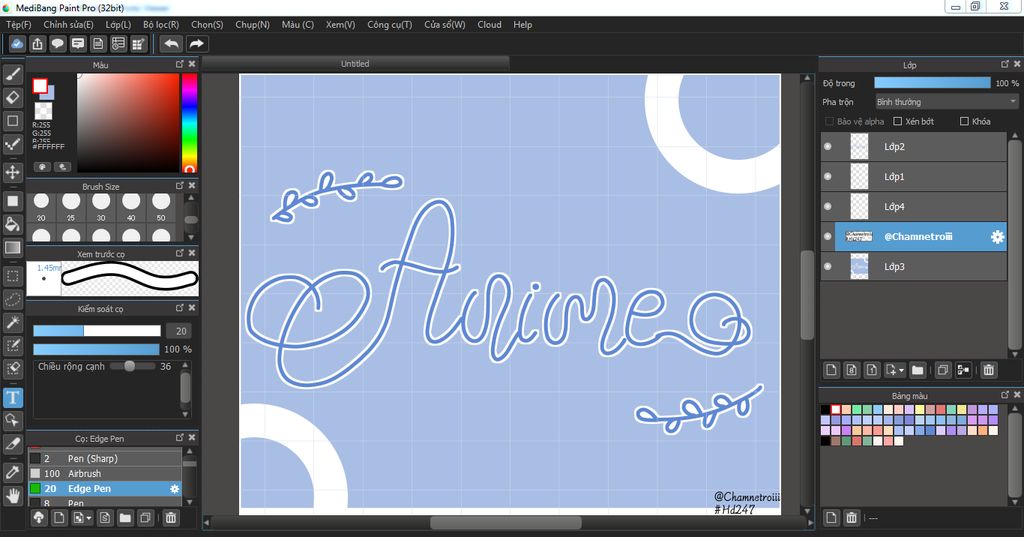Expand add-layer dropdown arrow in Lớp panel
Viewport: 1024px width, 537px height.
pos(902,370)
